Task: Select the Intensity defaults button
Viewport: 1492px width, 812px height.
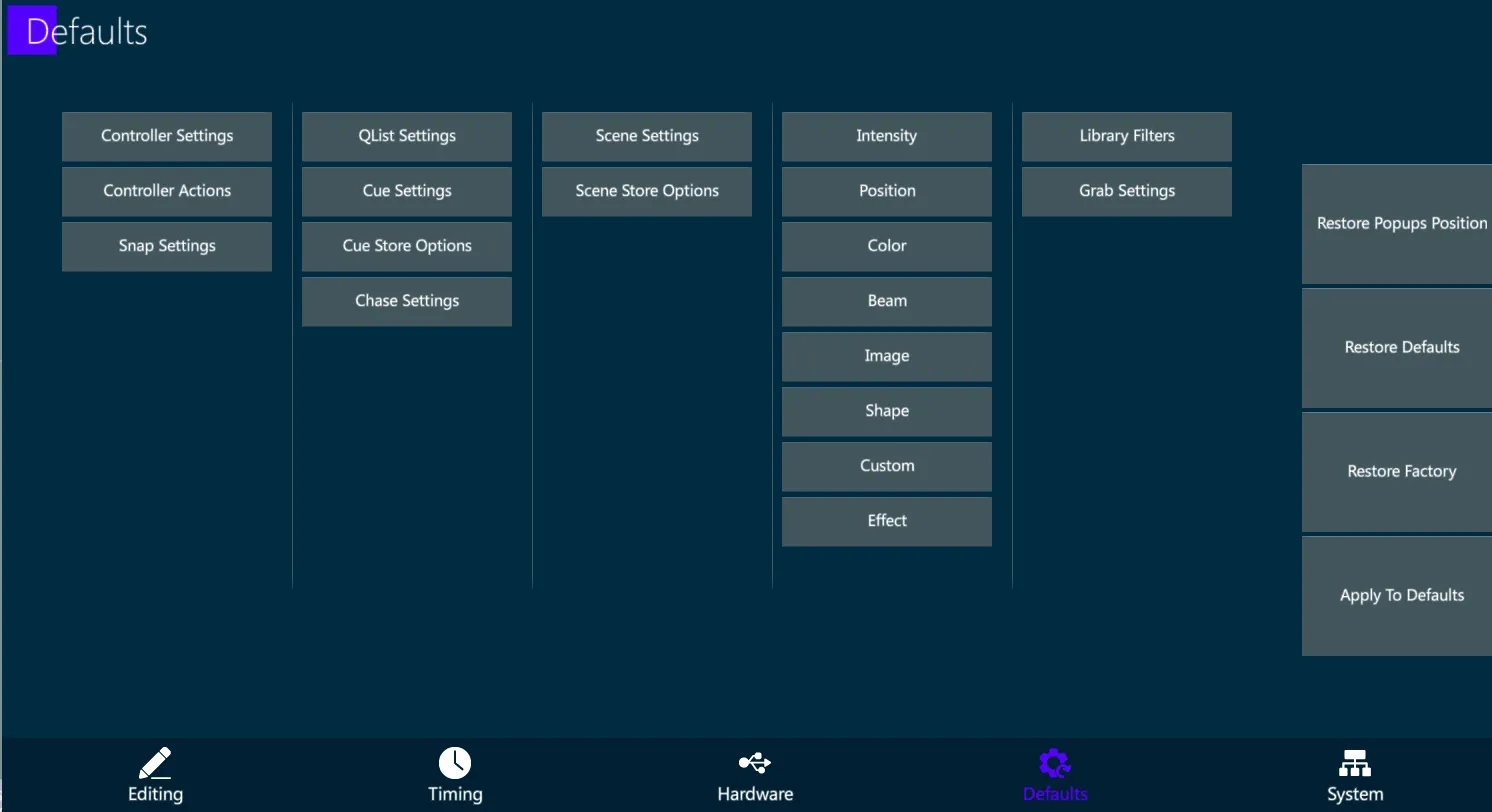Action: 887,136
